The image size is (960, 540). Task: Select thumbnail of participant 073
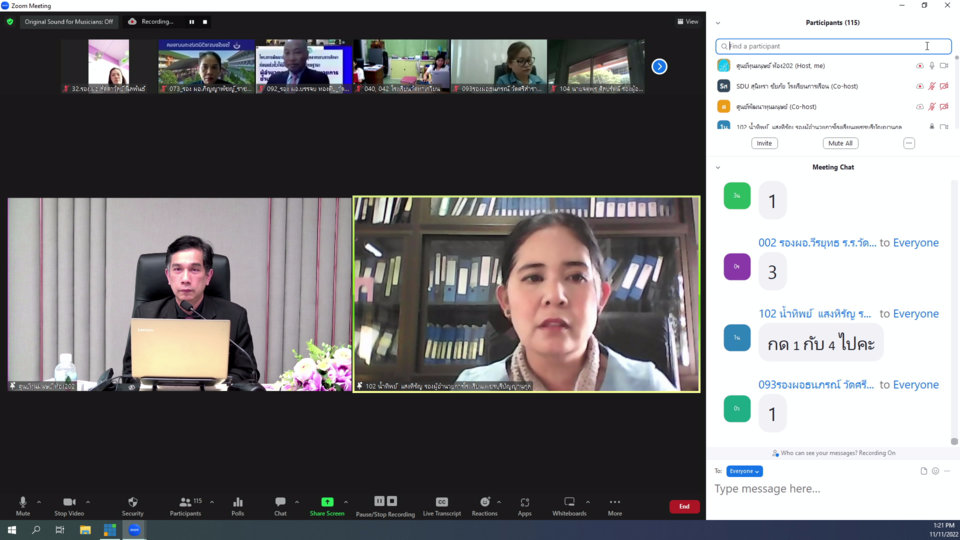[x=206, y=66]
